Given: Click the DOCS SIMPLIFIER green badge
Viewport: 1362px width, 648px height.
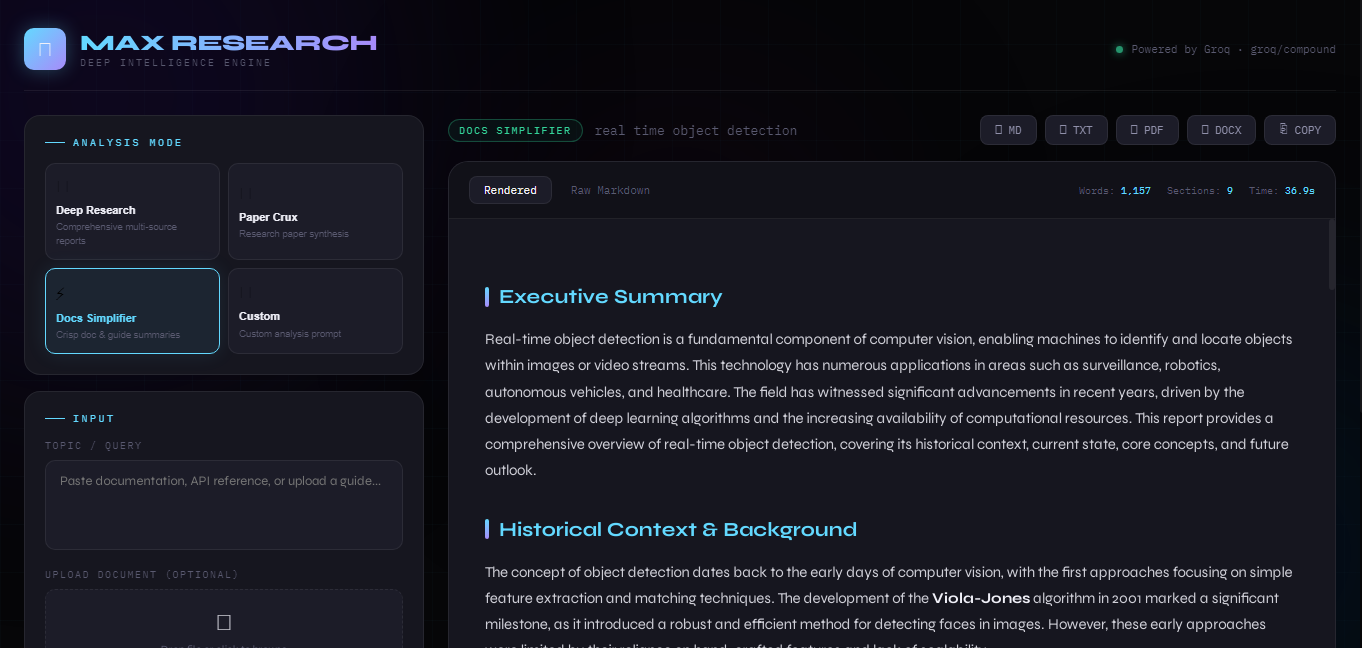Looking at the screenshot, I should 515,131.
